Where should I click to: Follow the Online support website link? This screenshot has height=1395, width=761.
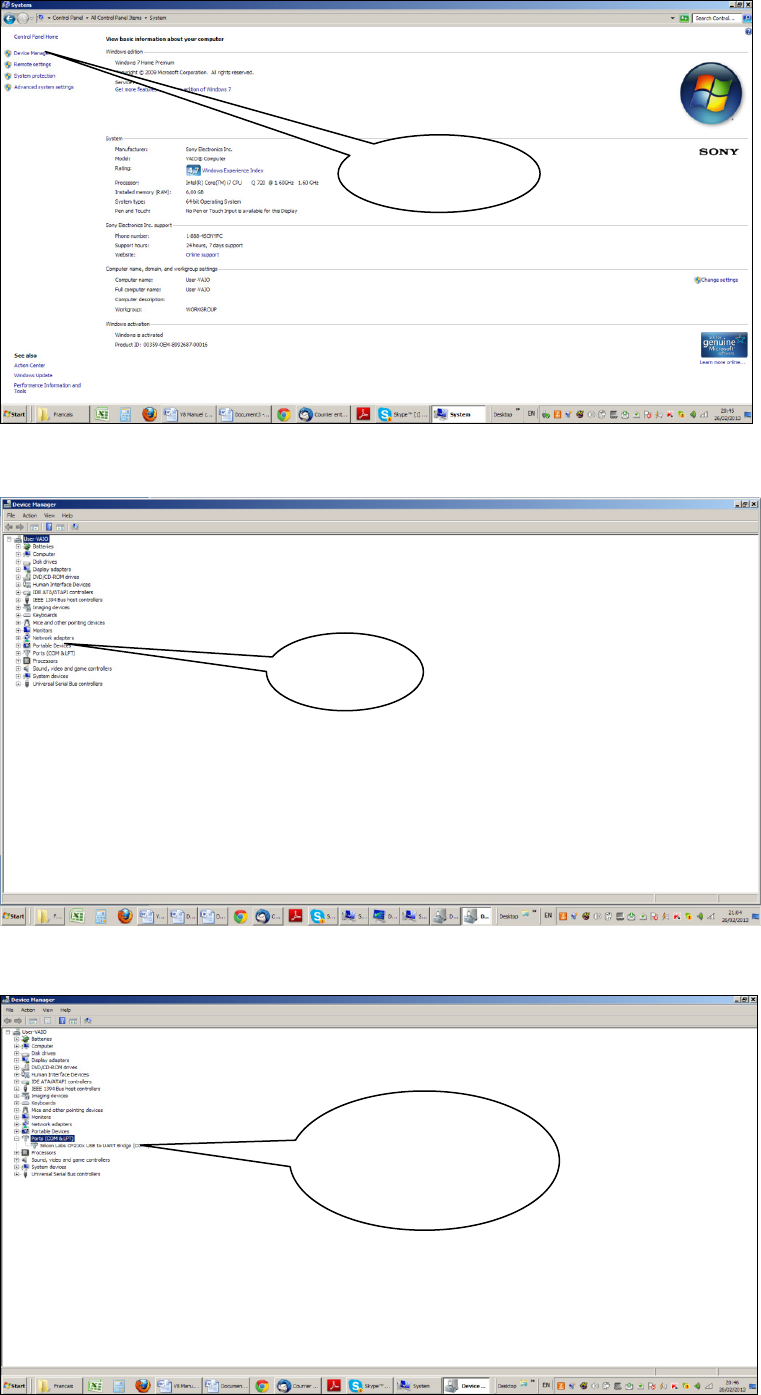coord(203,254)
